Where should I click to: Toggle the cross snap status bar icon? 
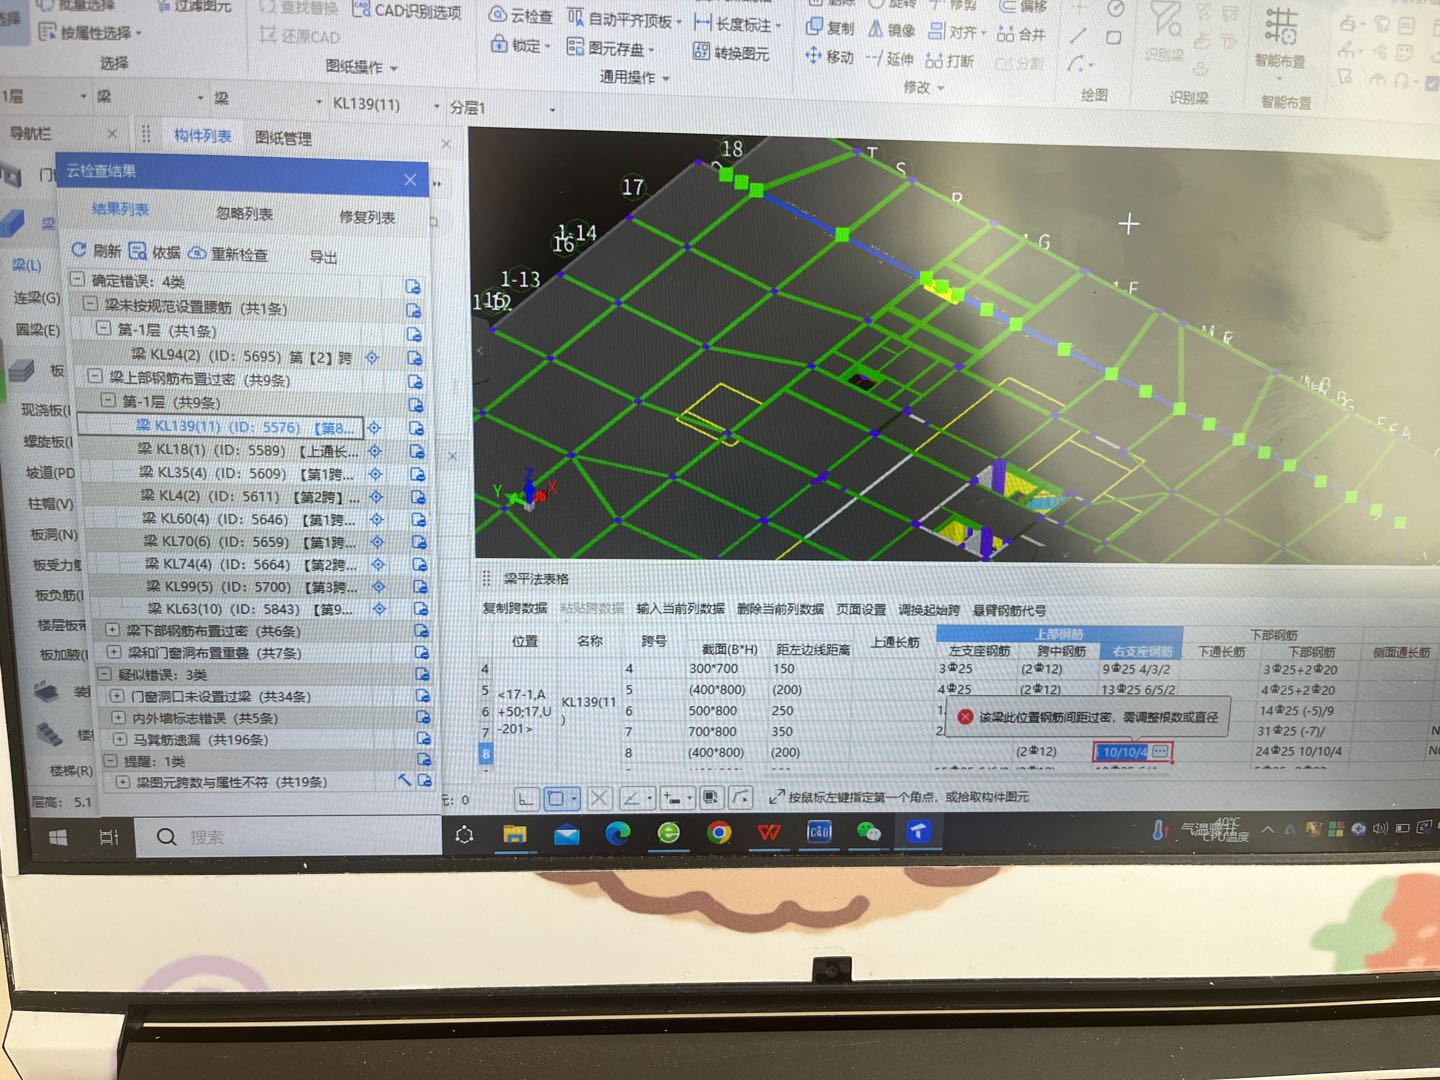599,798
